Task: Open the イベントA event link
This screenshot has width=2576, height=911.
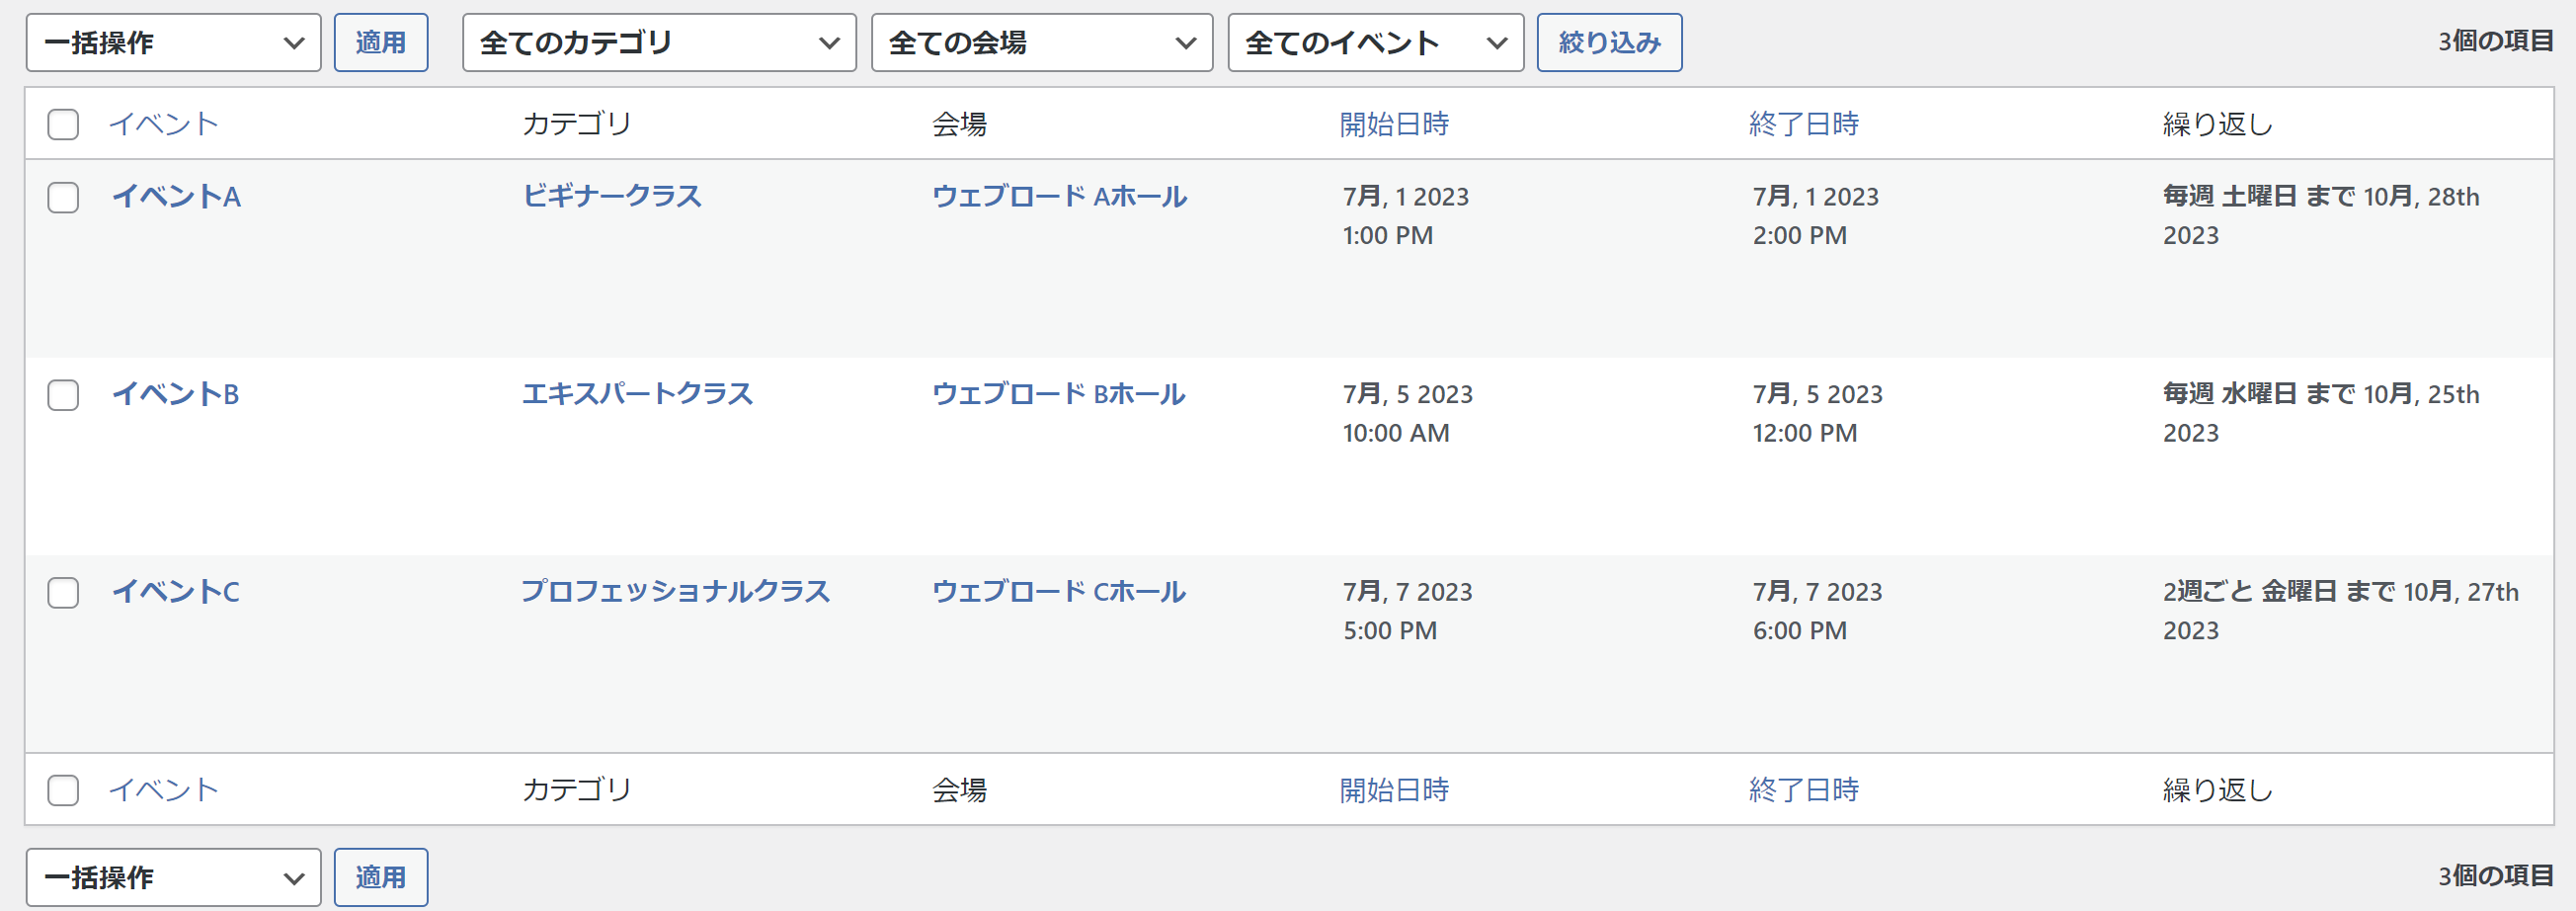Action: click(x=176, y=196)
